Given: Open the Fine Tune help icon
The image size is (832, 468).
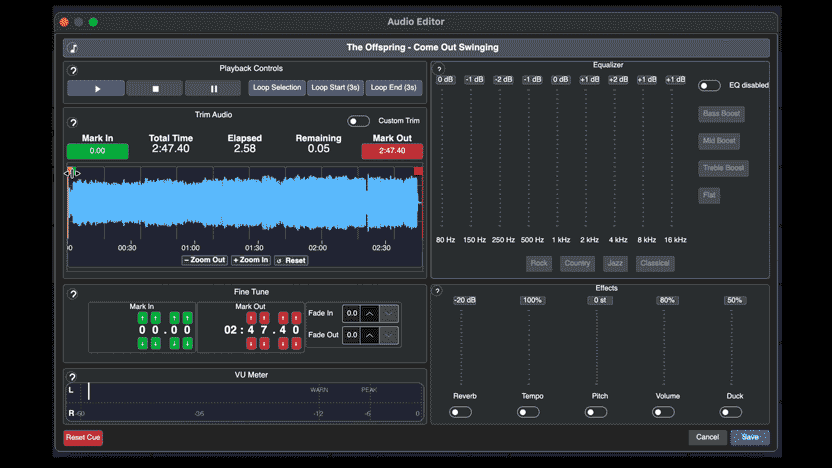Looking at the screenshot, I should (73, 294).
